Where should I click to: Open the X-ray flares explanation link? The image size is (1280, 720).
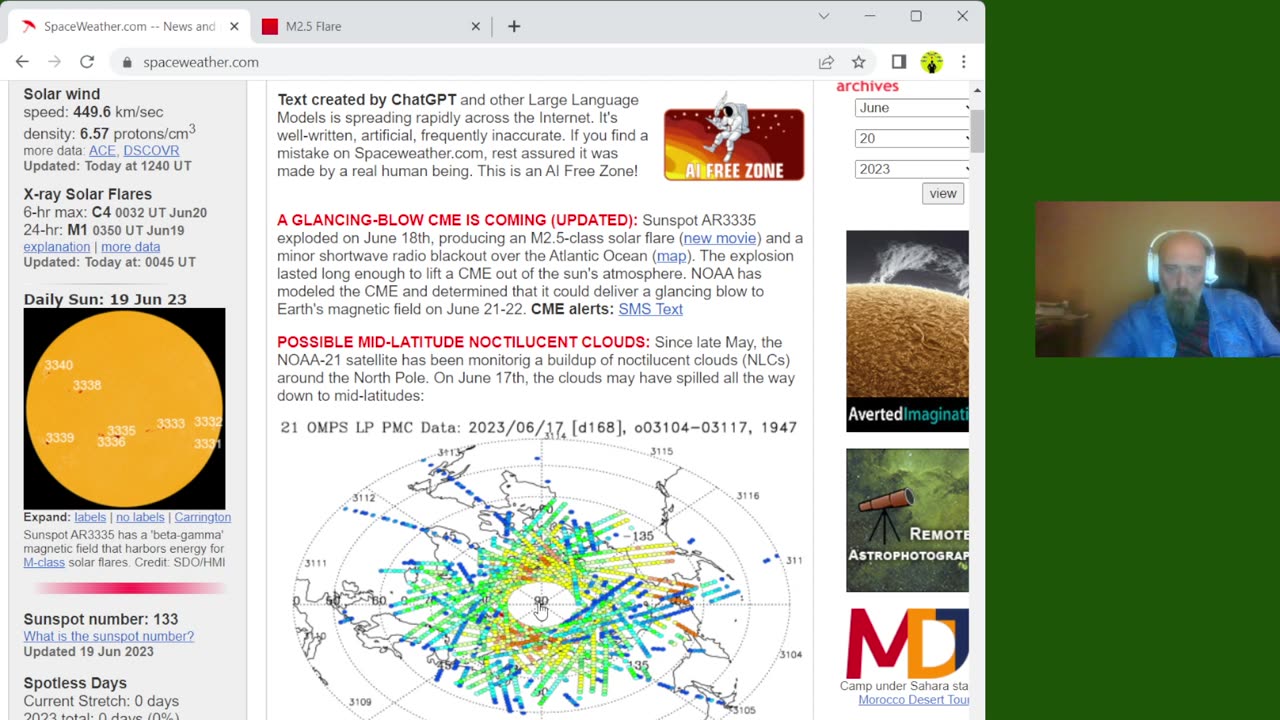pos(57,246)
